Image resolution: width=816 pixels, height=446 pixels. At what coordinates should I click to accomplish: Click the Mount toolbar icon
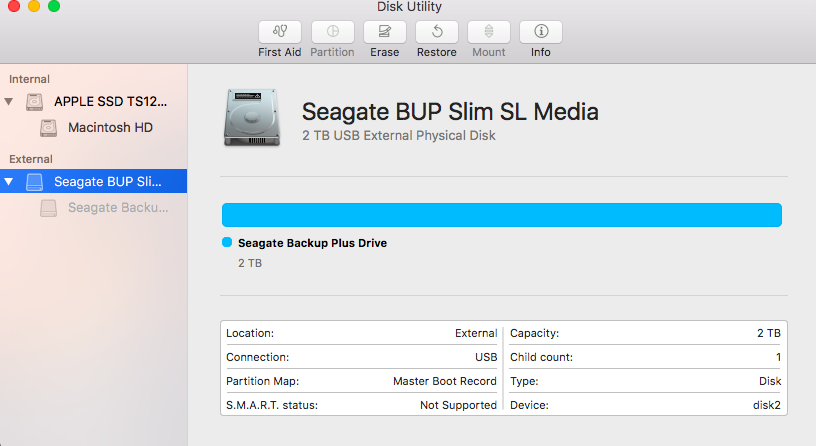tap(489, 32)
